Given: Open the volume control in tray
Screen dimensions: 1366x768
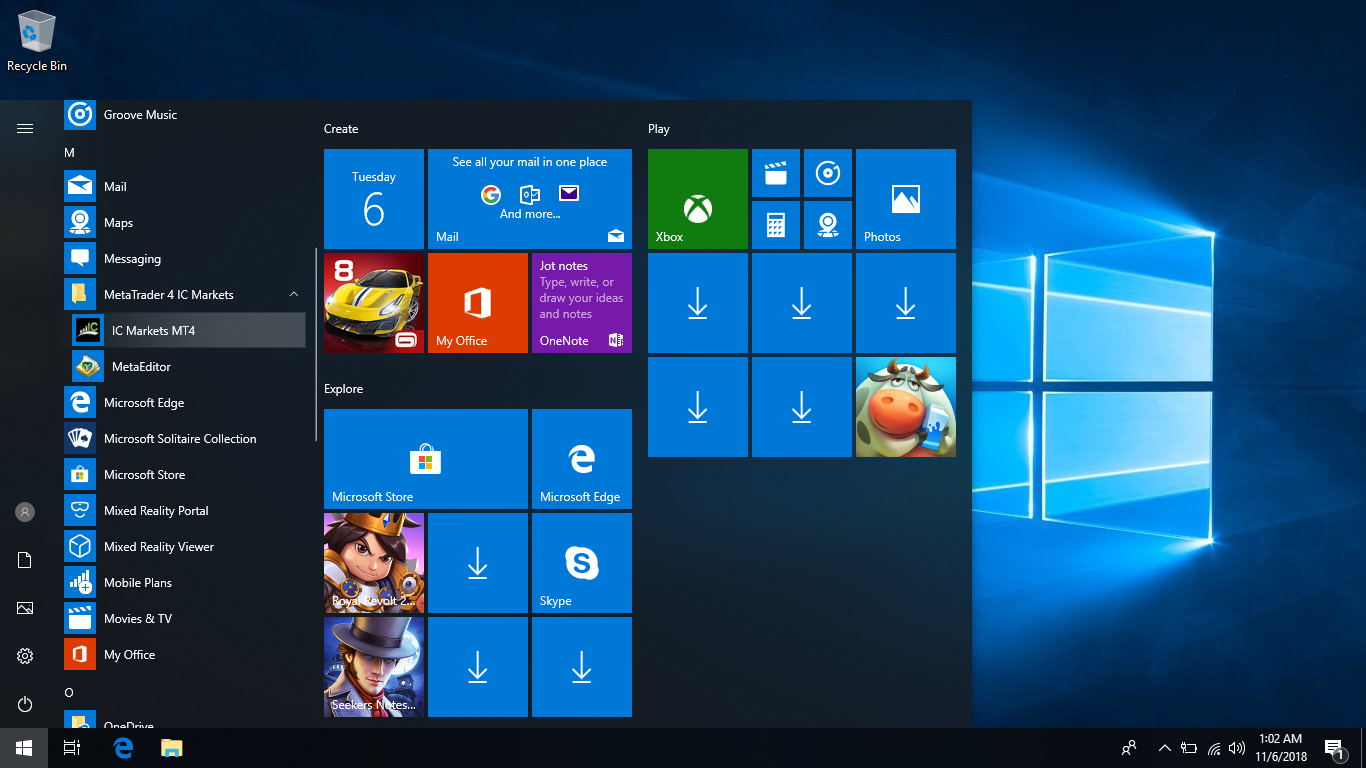Looking at the screenshot, I should 1237,748.
